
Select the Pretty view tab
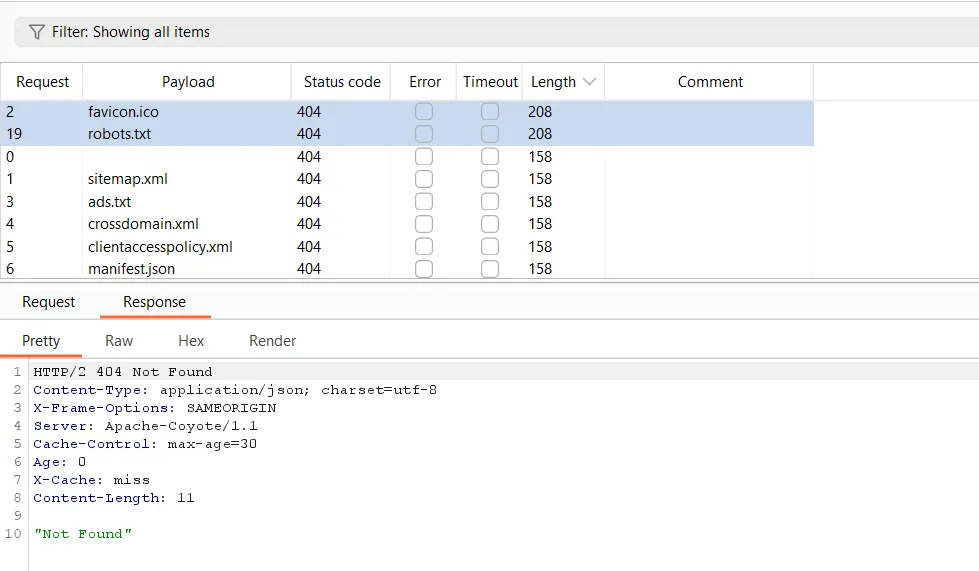pos(41,341)
